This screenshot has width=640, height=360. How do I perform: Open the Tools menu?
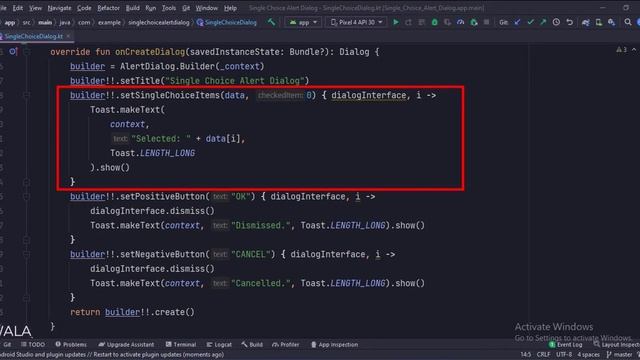click(169, 8)
